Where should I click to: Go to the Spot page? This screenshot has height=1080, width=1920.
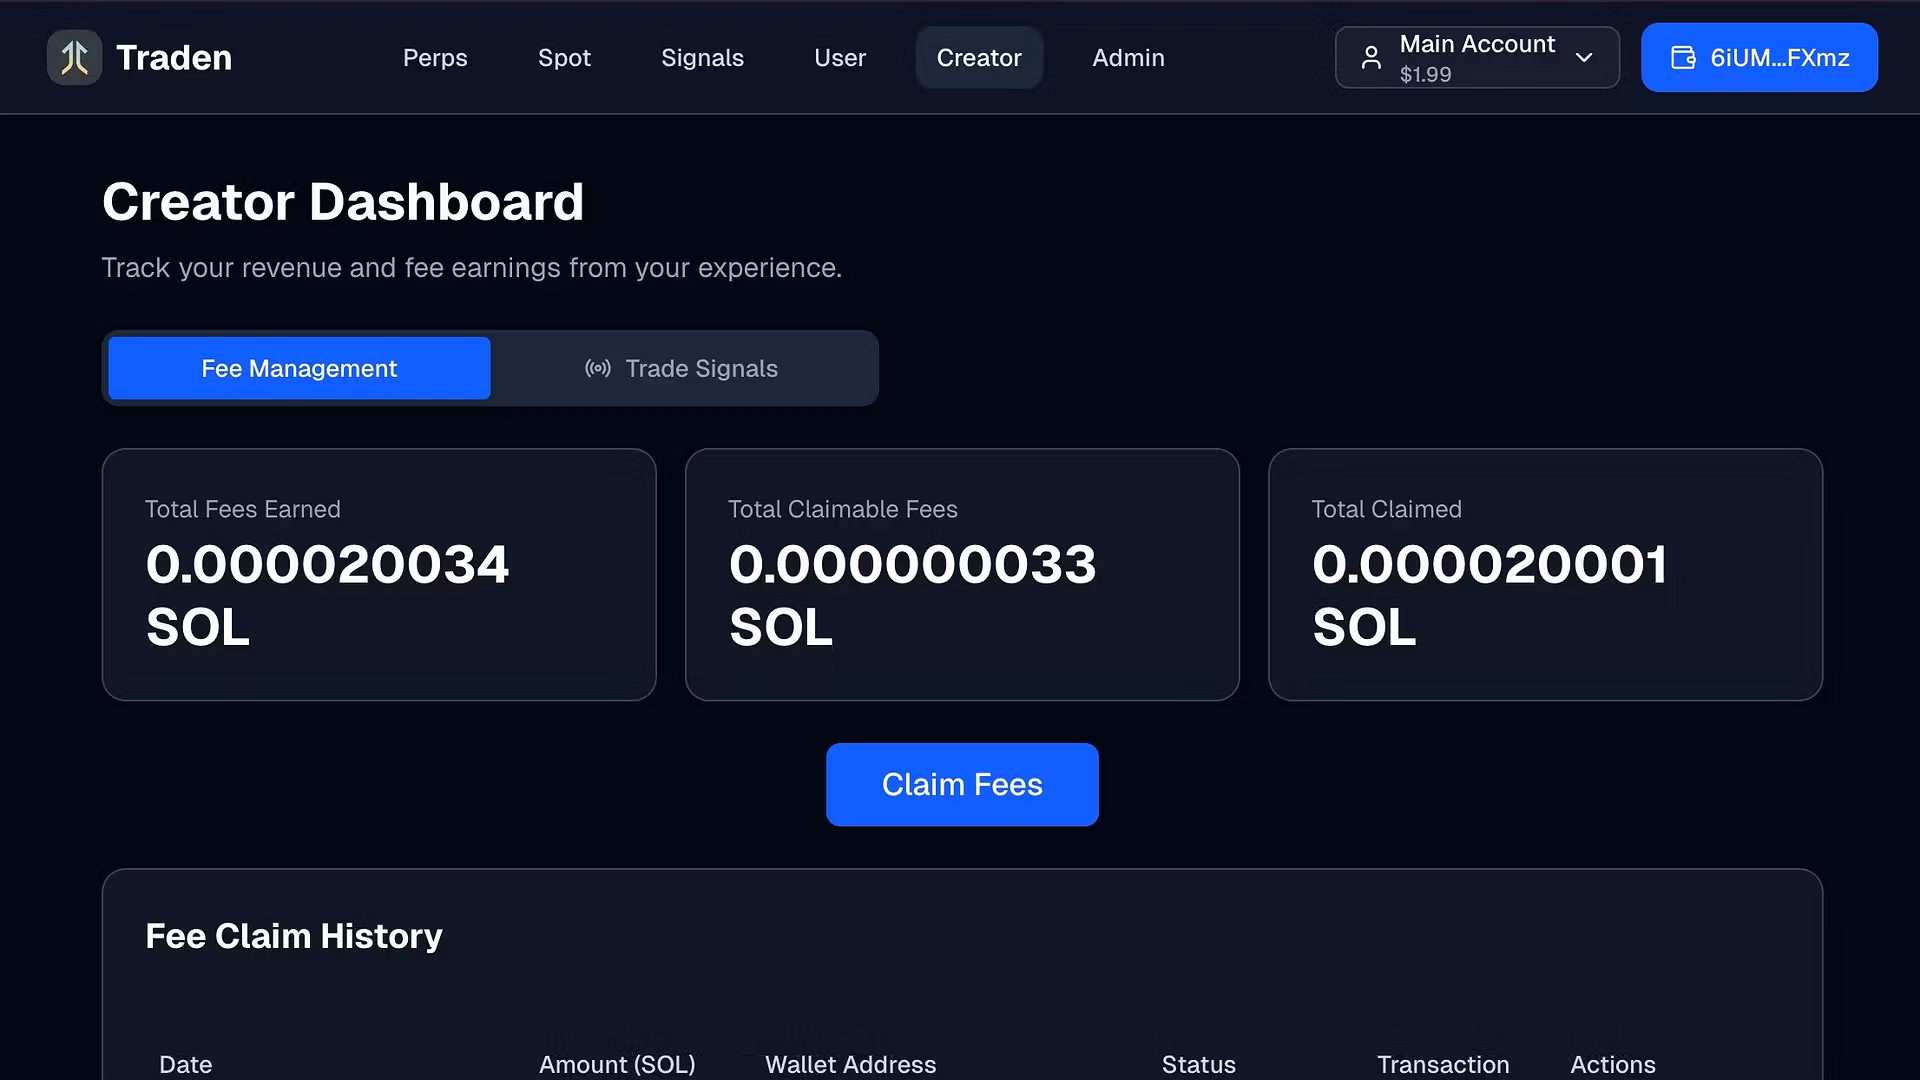coord(564,58)
